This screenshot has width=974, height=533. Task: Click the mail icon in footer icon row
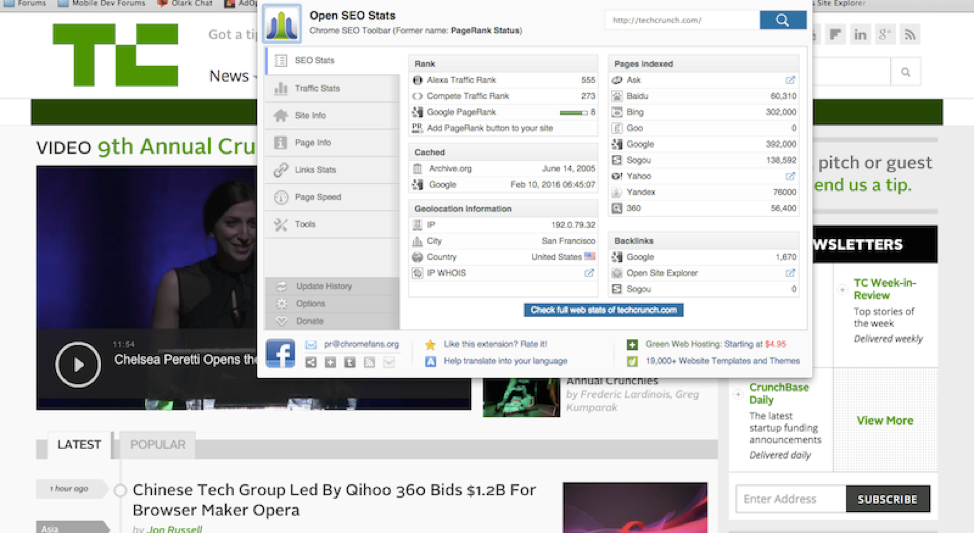click(389, 362)
